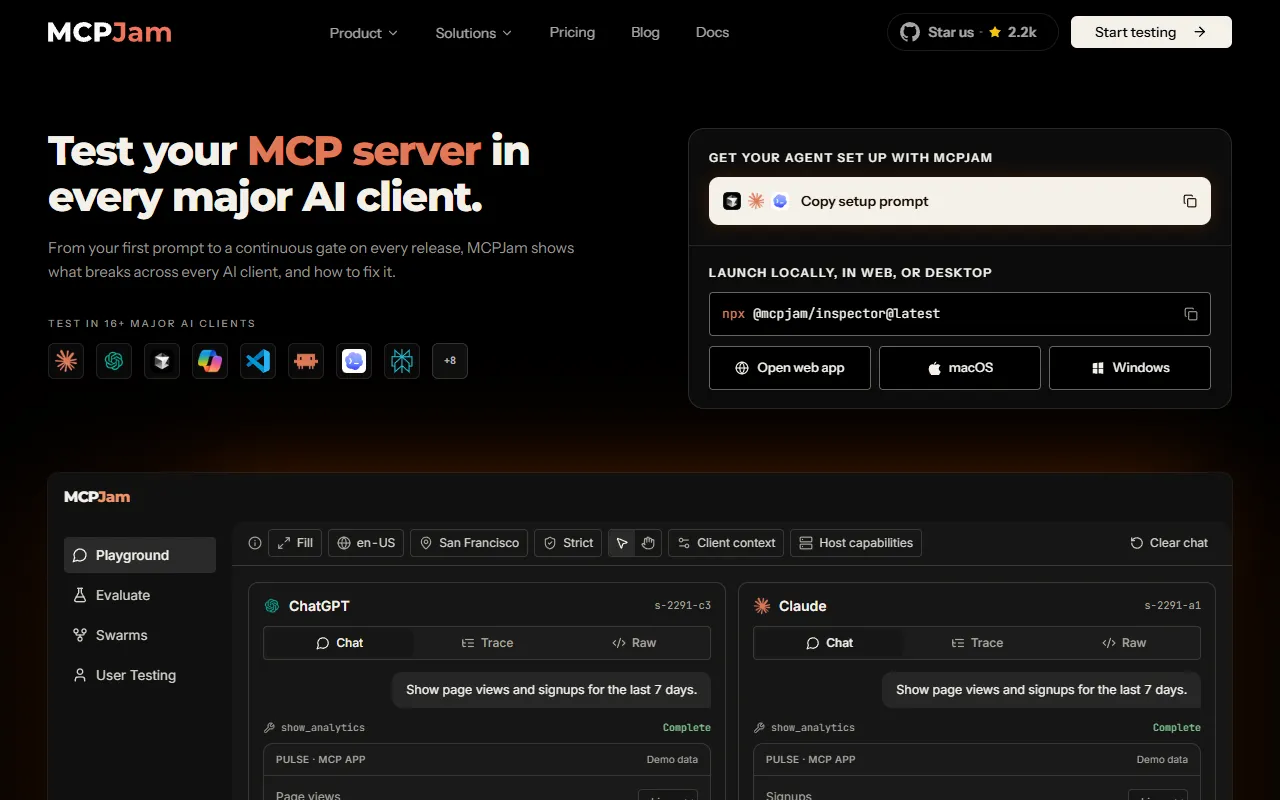The height and width of the screenshot is (800, 1280).
Task: Open Swarms in the sidebar
Action: (x=140, y=635)
